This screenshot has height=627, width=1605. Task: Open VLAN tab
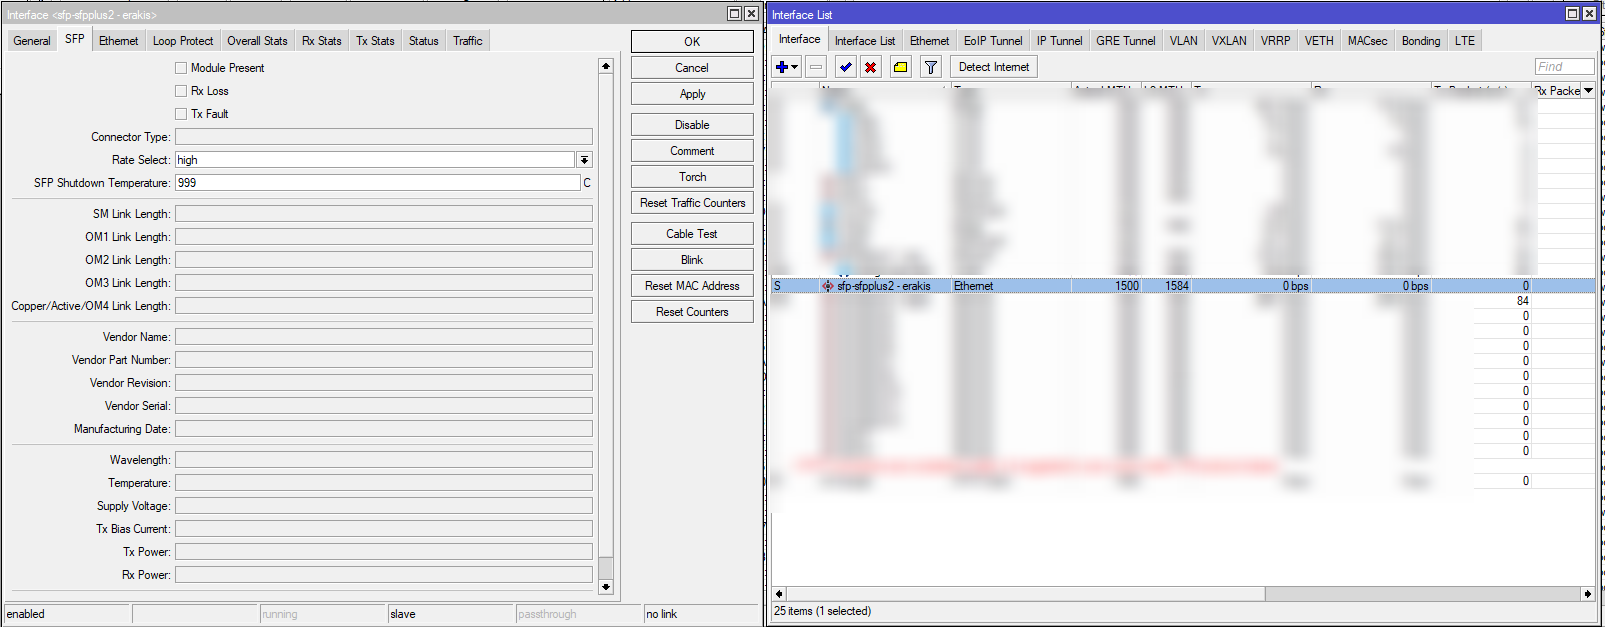click(x=1184, y=41)
